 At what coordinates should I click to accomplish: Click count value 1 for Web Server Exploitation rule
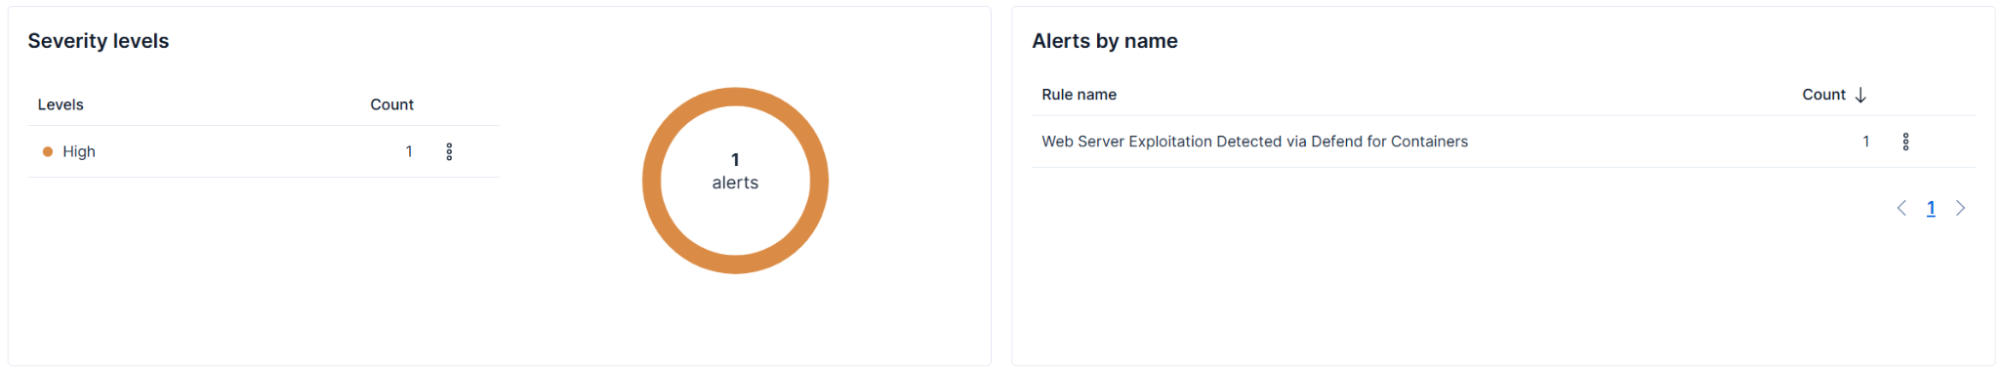(1865, 142)
